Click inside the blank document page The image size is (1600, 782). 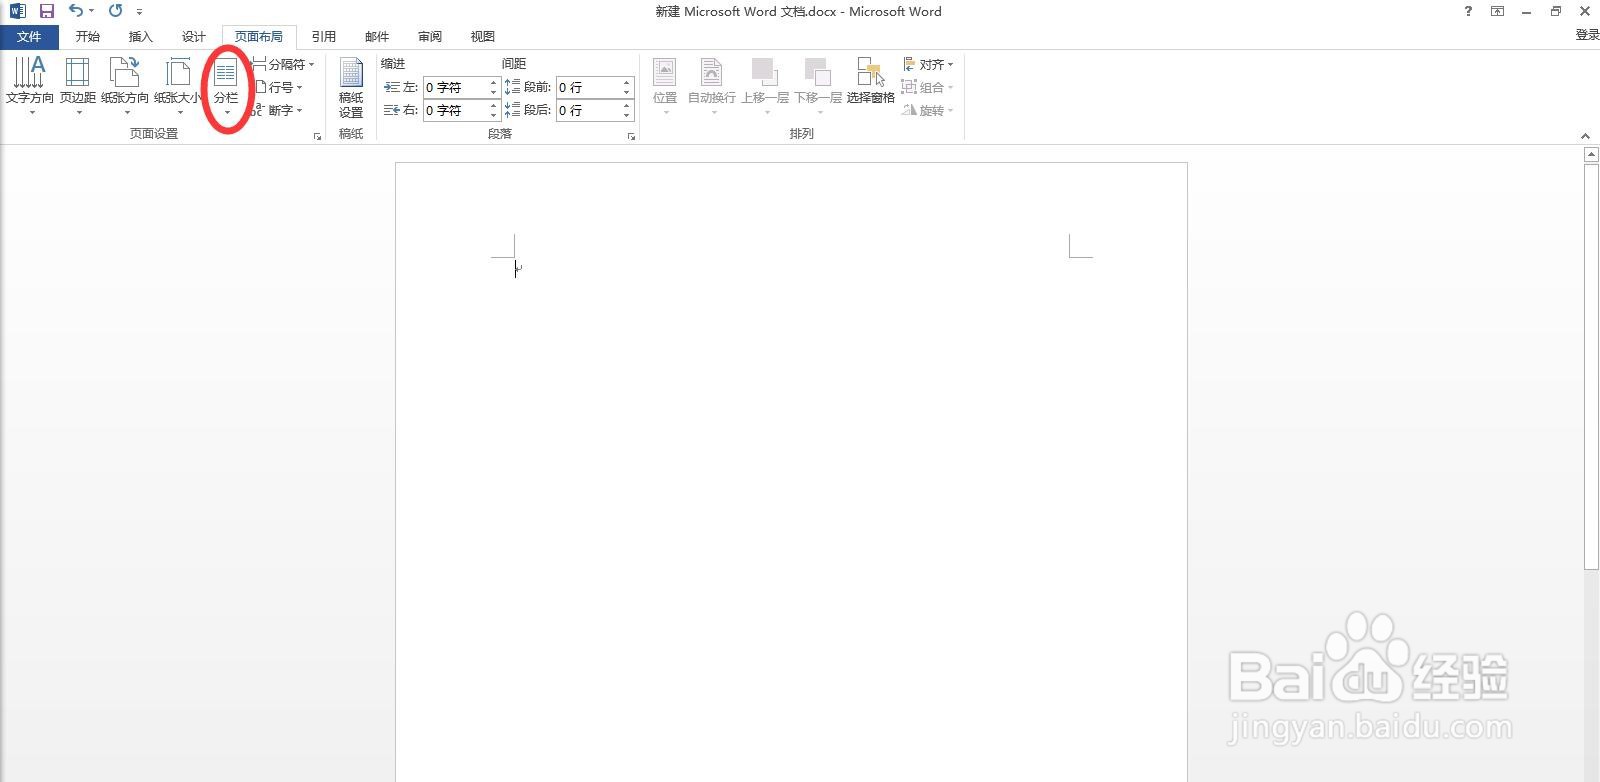pyautogui.click(x=791, y=472)
